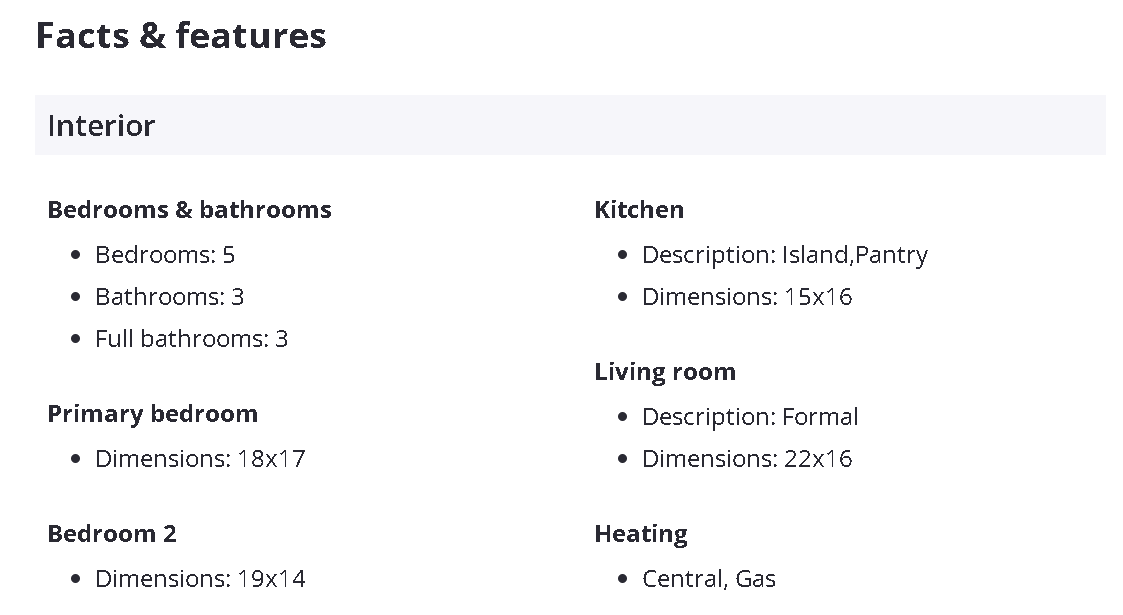Click the Living room subheading

point(665,372)
